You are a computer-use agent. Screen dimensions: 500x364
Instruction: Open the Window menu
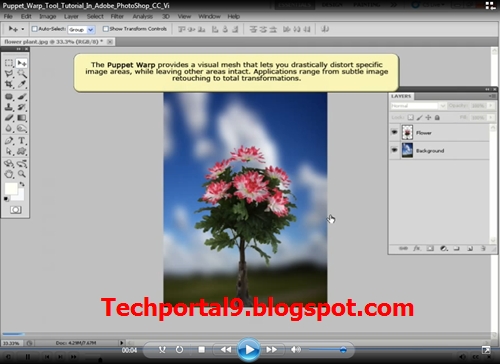pyautogui.click(x=209, y=16)
